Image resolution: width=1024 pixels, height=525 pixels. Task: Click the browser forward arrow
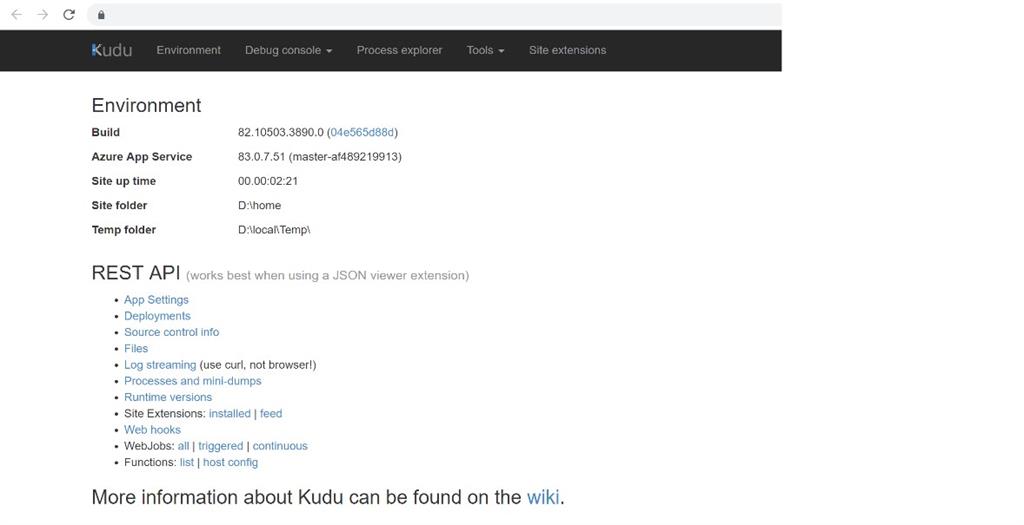point(42,15)
